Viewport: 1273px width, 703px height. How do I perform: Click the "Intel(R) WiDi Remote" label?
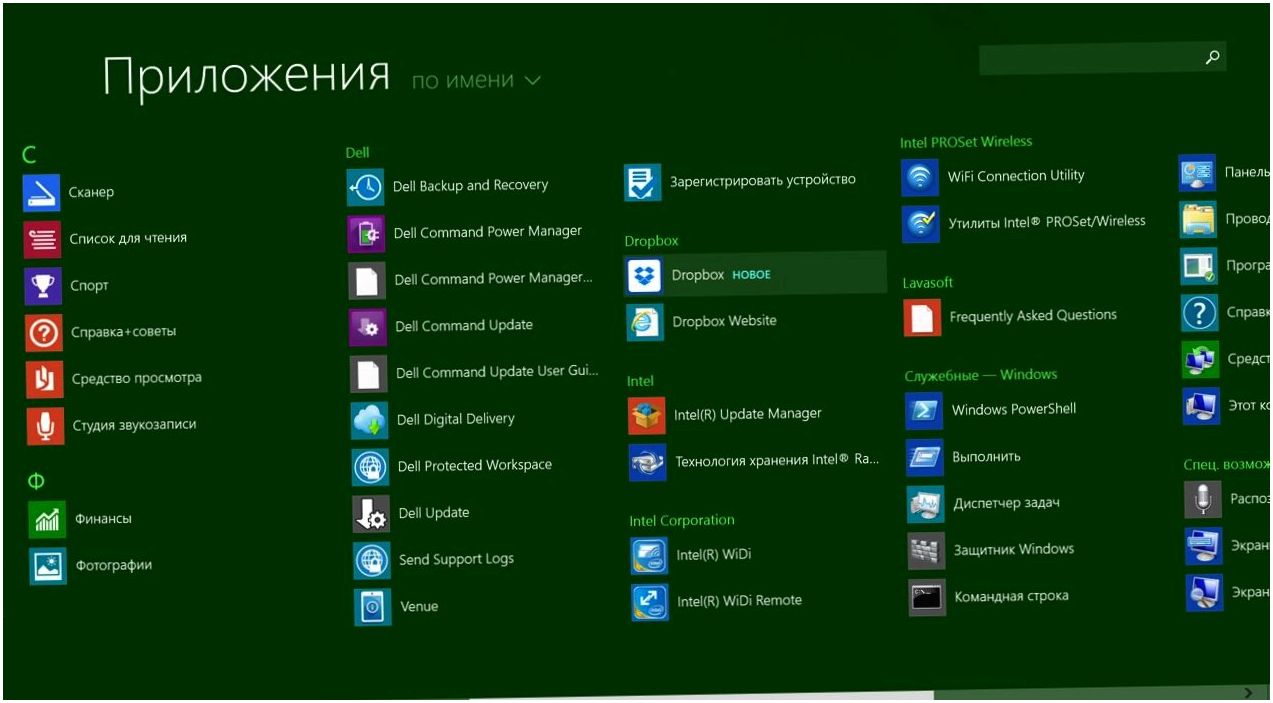[739, 601]
